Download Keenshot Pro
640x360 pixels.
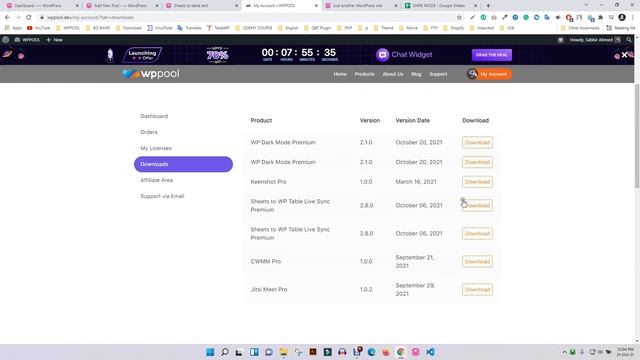click(477, 182)
